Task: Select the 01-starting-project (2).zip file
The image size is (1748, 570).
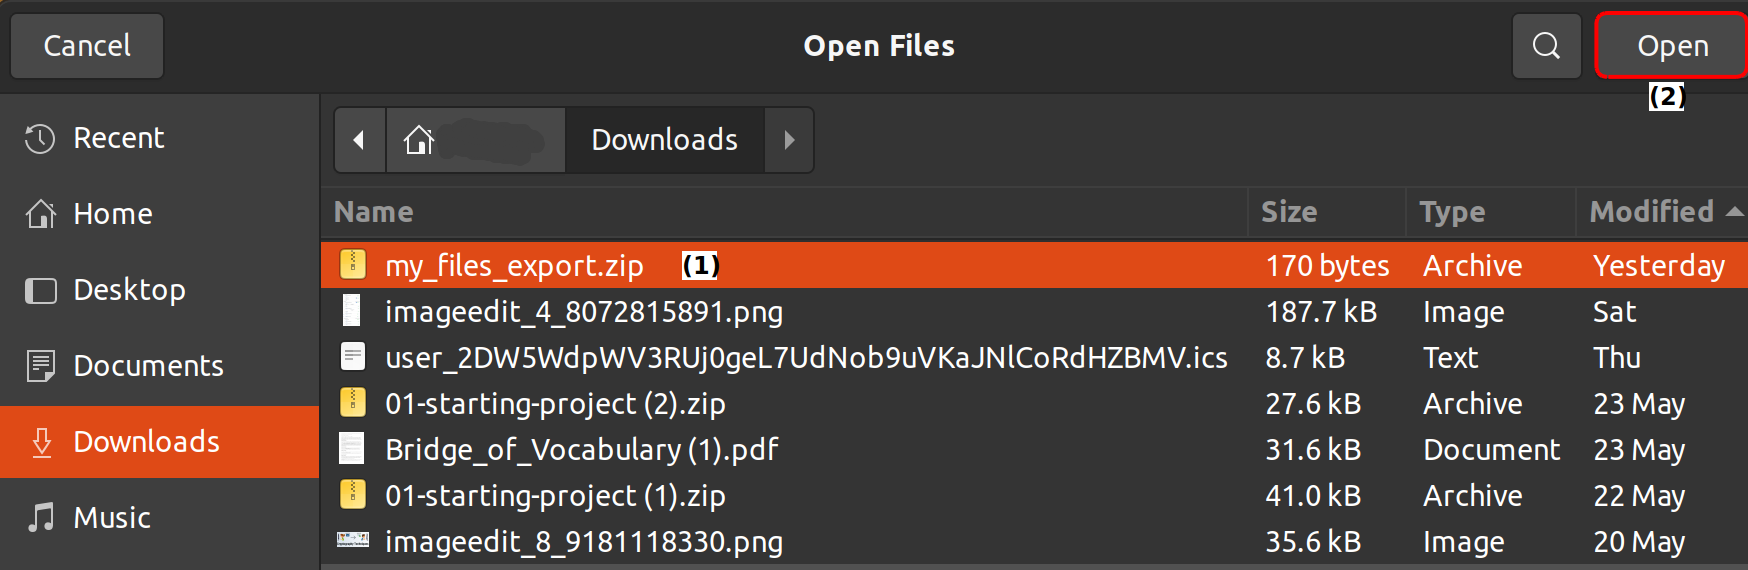Action: (x=555, y=404)
